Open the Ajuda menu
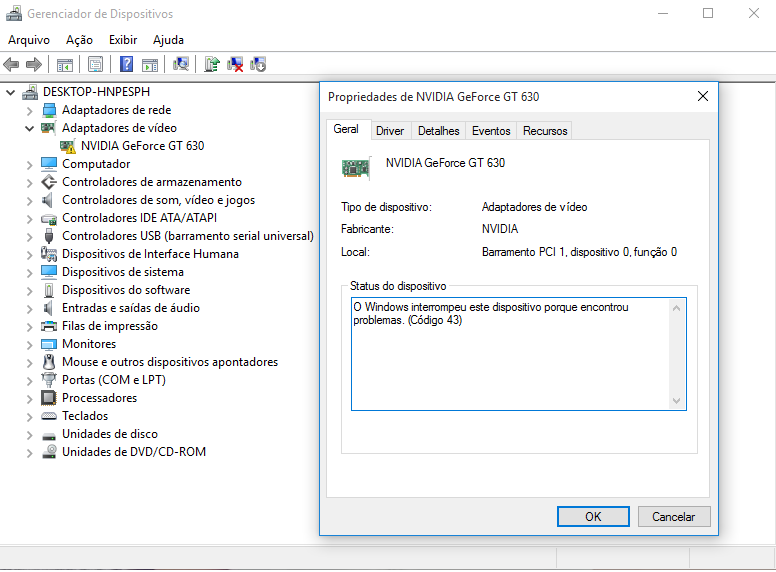Screen dimensions: 776x572 [x=168, y=40]
